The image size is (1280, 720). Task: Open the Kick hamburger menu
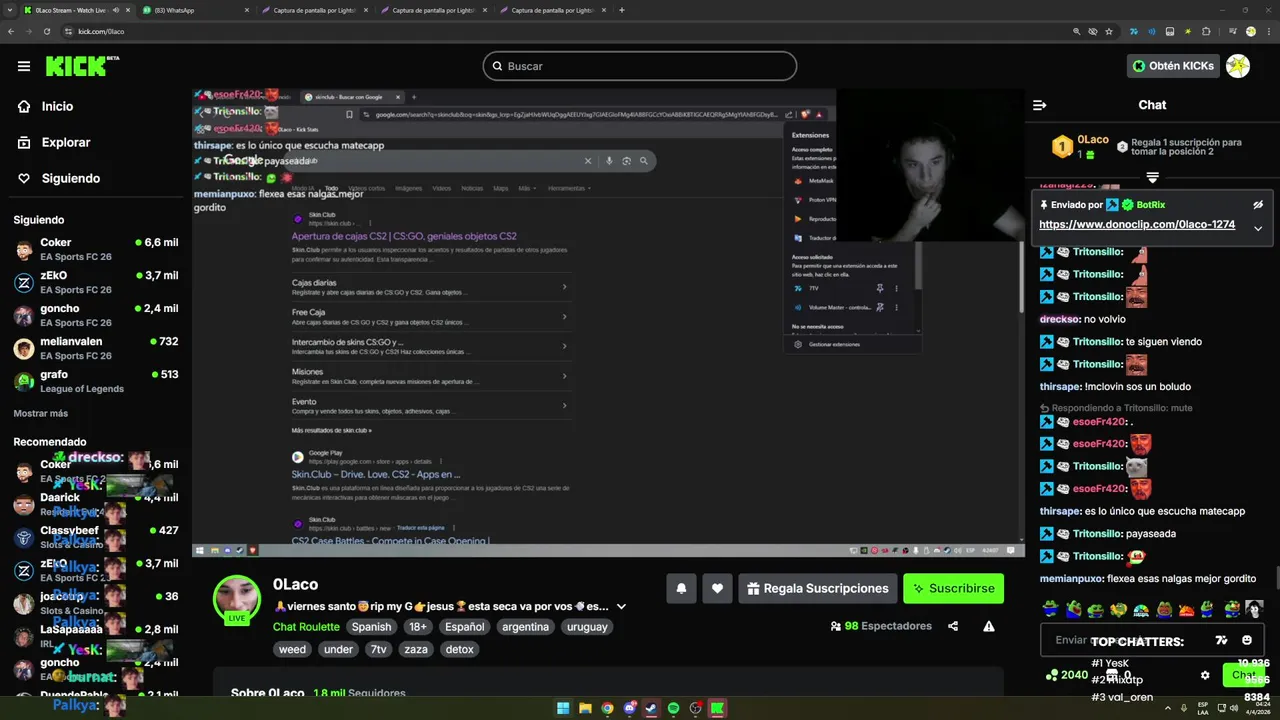pyautogui.click(x=24, y=66)
